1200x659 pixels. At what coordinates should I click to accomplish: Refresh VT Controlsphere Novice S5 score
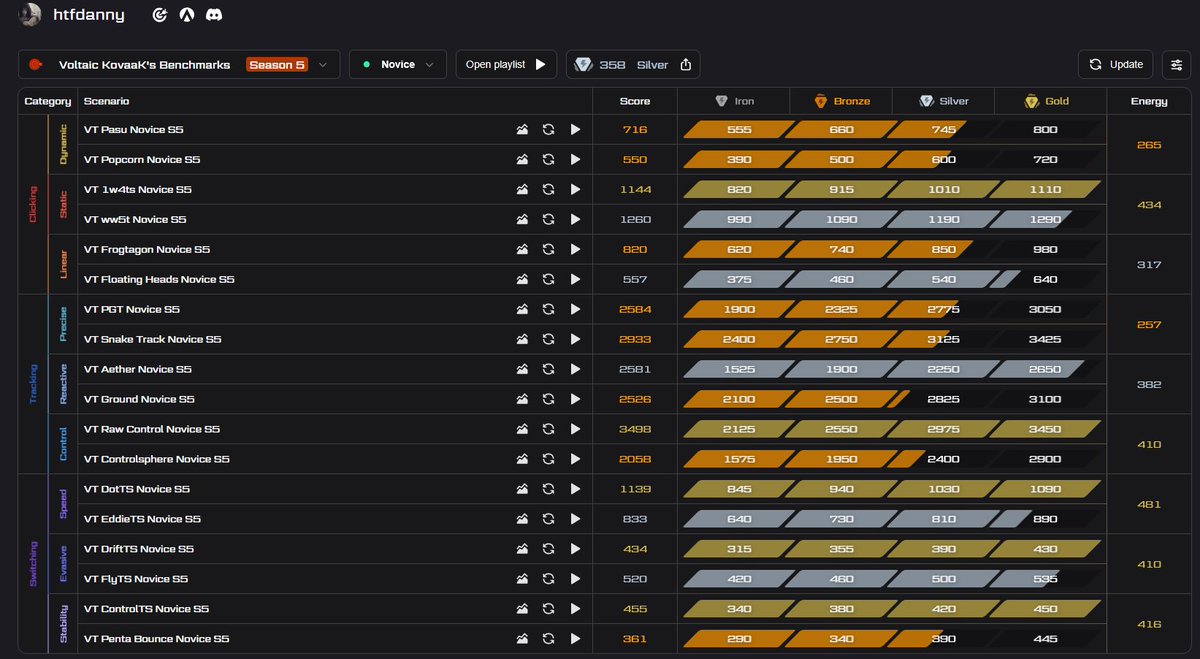coord(548,460)
